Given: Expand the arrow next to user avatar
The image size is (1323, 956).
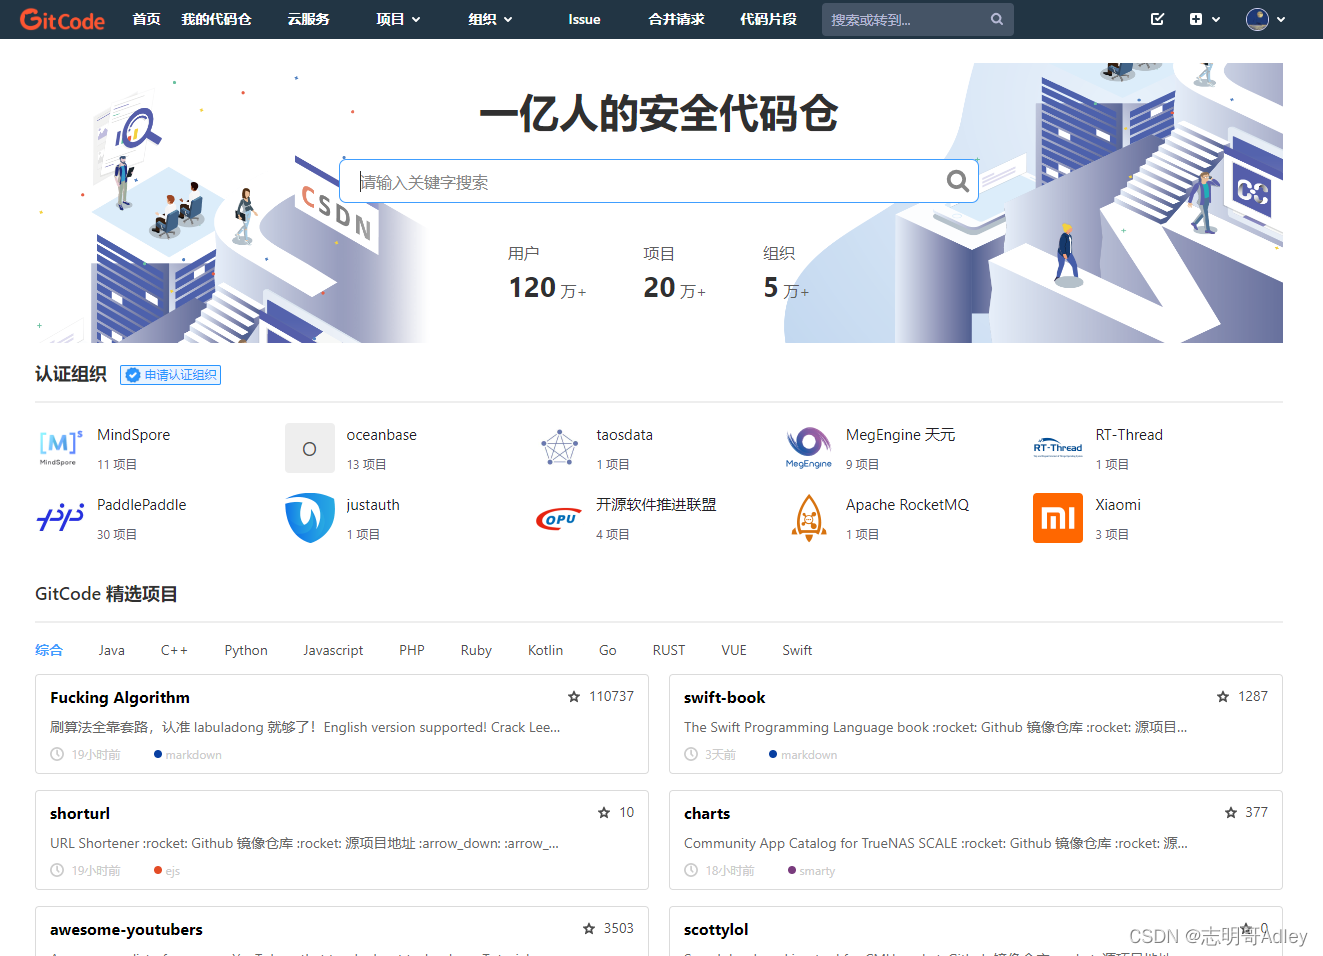Looking at the screenshot, I should (x=1281, y=19).
